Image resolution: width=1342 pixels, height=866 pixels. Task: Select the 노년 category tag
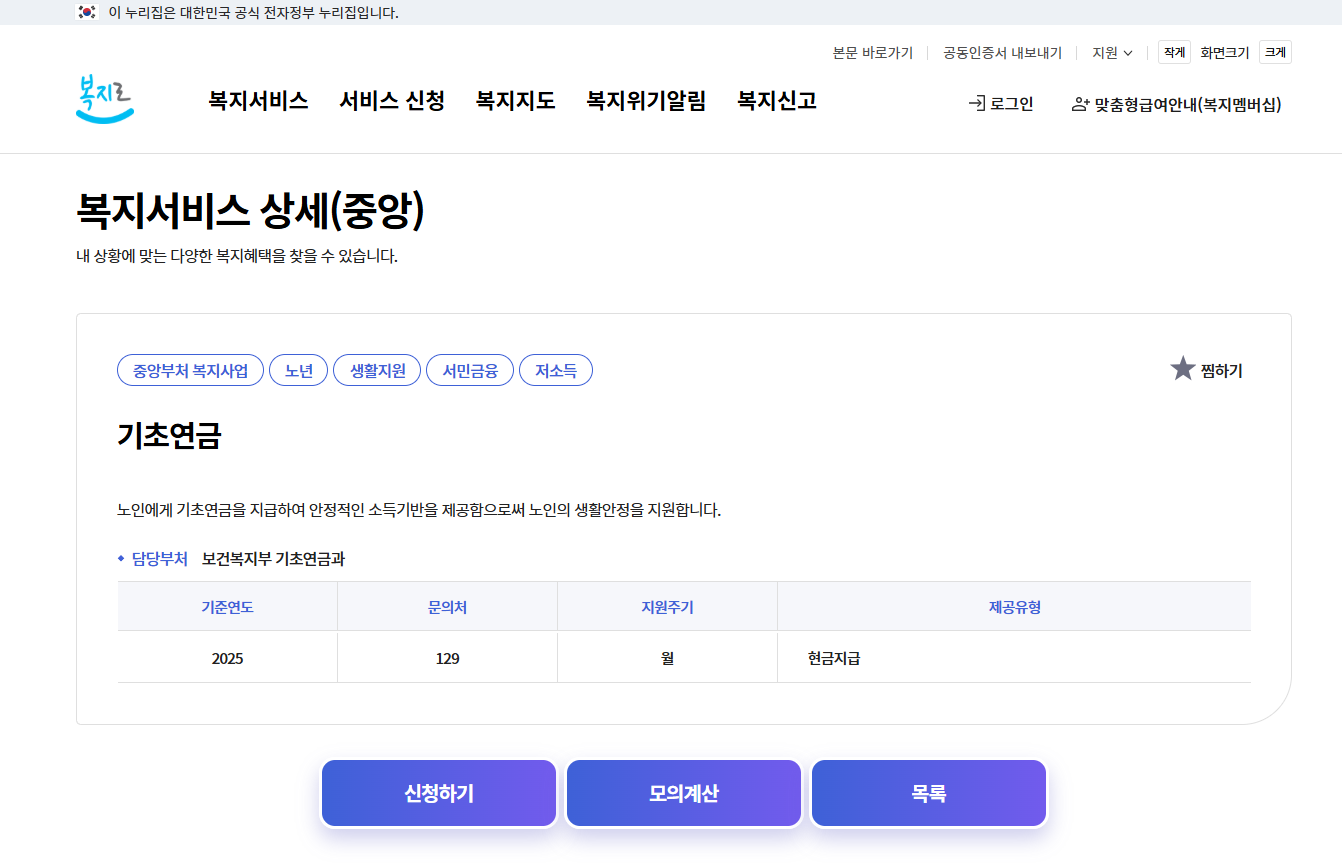pos(298,369)
